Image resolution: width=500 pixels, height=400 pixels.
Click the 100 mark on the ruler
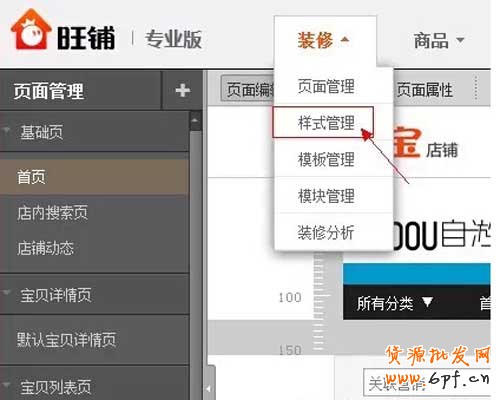(290, 297)
